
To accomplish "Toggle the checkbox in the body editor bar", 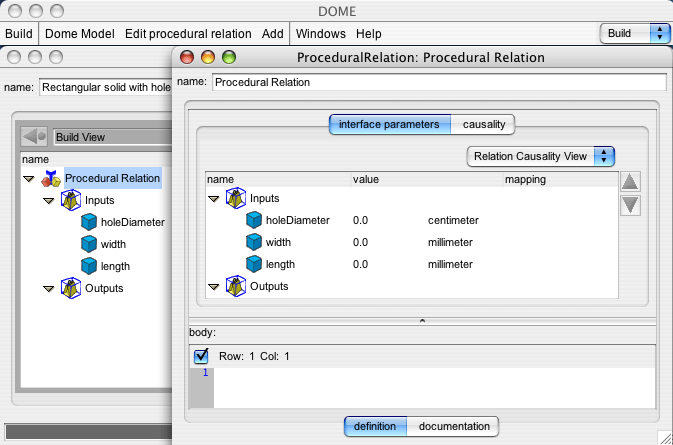I will [x=201, y=356].
